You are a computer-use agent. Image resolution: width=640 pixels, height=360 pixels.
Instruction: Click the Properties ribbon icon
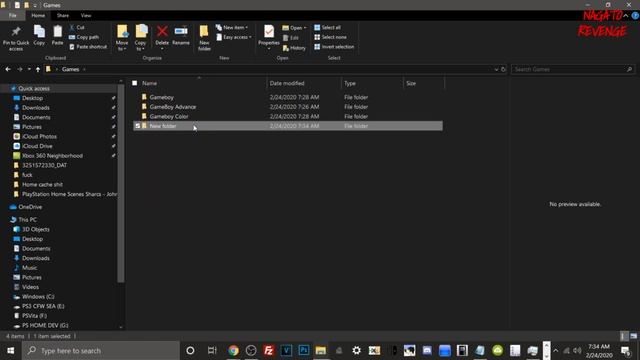(x=269, y=31)
